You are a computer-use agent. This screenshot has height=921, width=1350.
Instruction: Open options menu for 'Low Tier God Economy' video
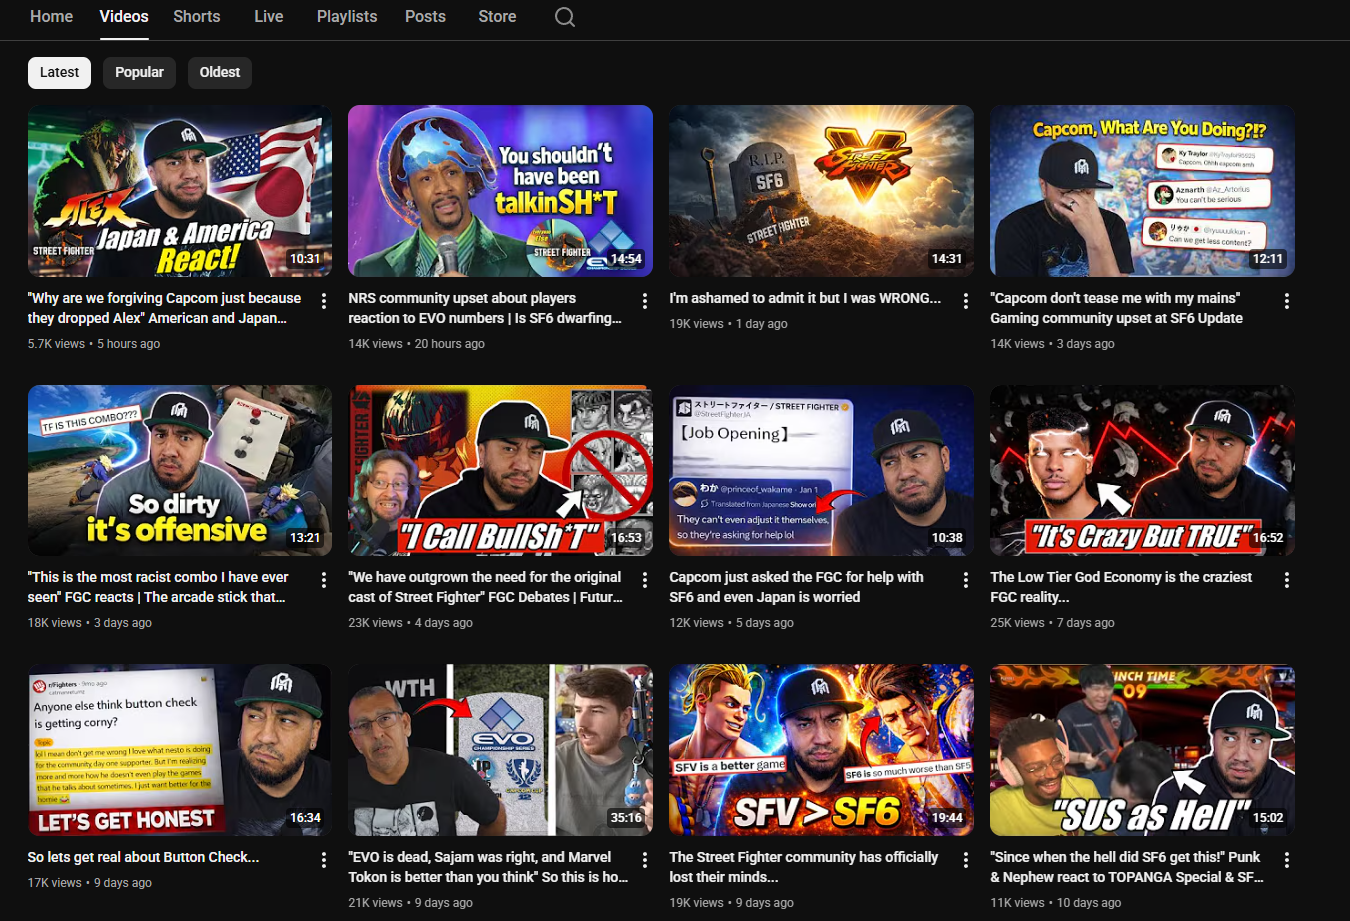click(1287, 580)
